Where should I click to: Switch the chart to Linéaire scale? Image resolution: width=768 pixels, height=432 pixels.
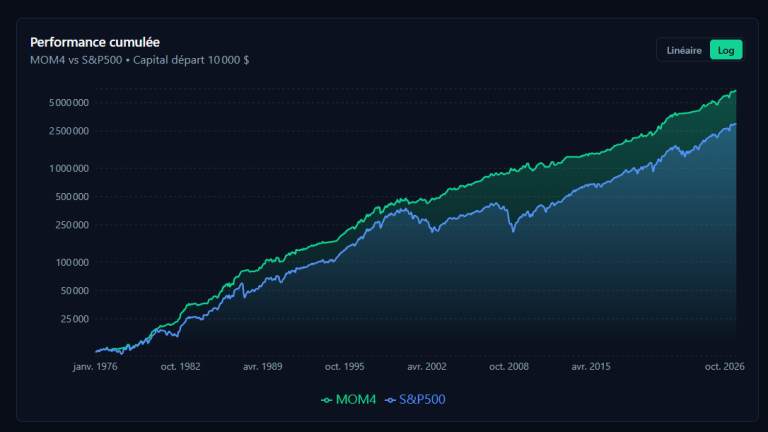pos(684,50)
